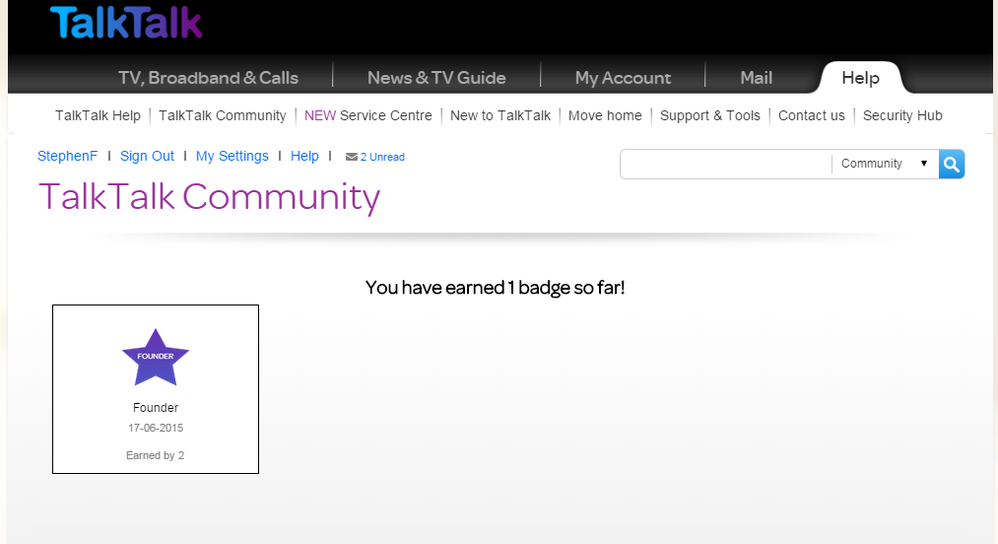This screenshot has width=998, height=544.
Task: Click the Founder badge title text
Action: point(155,408)
